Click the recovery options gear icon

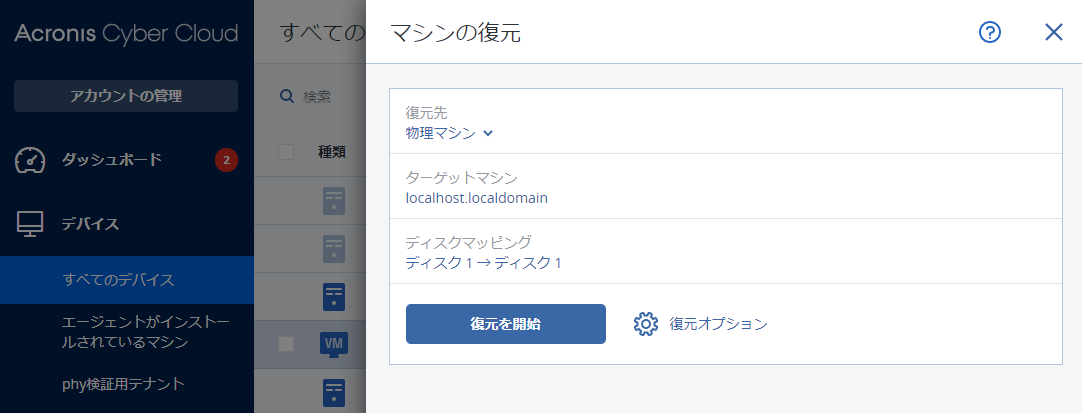[645, 324]
